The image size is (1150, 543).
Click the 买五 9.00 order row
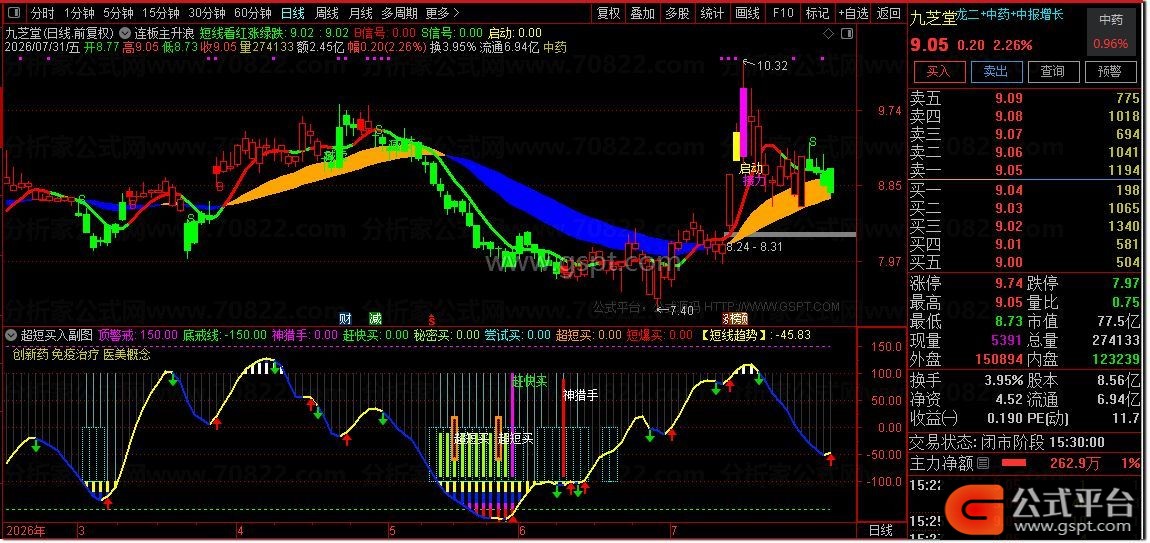(x=1027, y=263)
